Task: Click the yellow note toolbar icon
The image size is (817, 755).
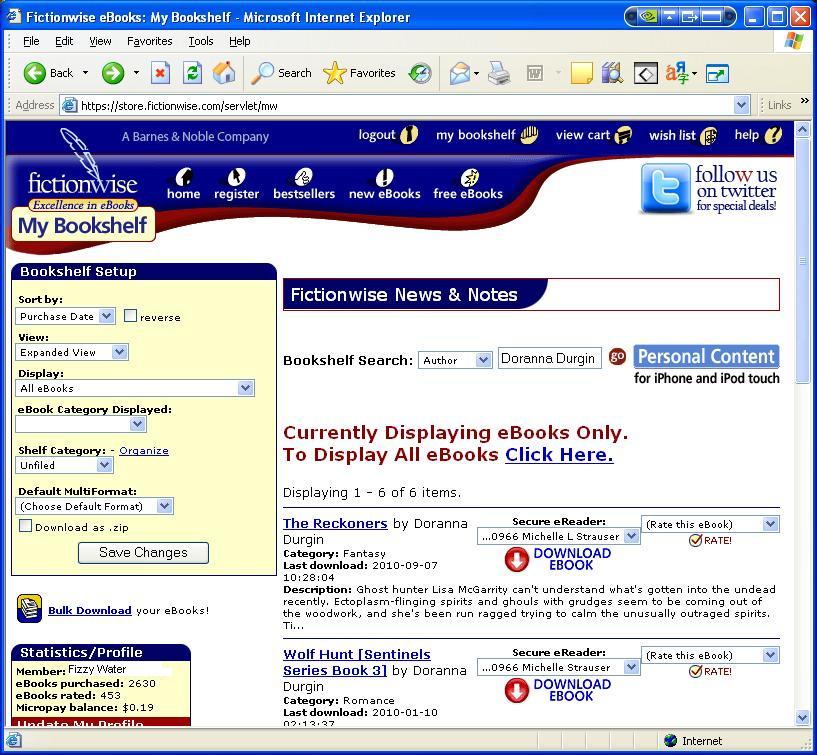Action: 581,73
